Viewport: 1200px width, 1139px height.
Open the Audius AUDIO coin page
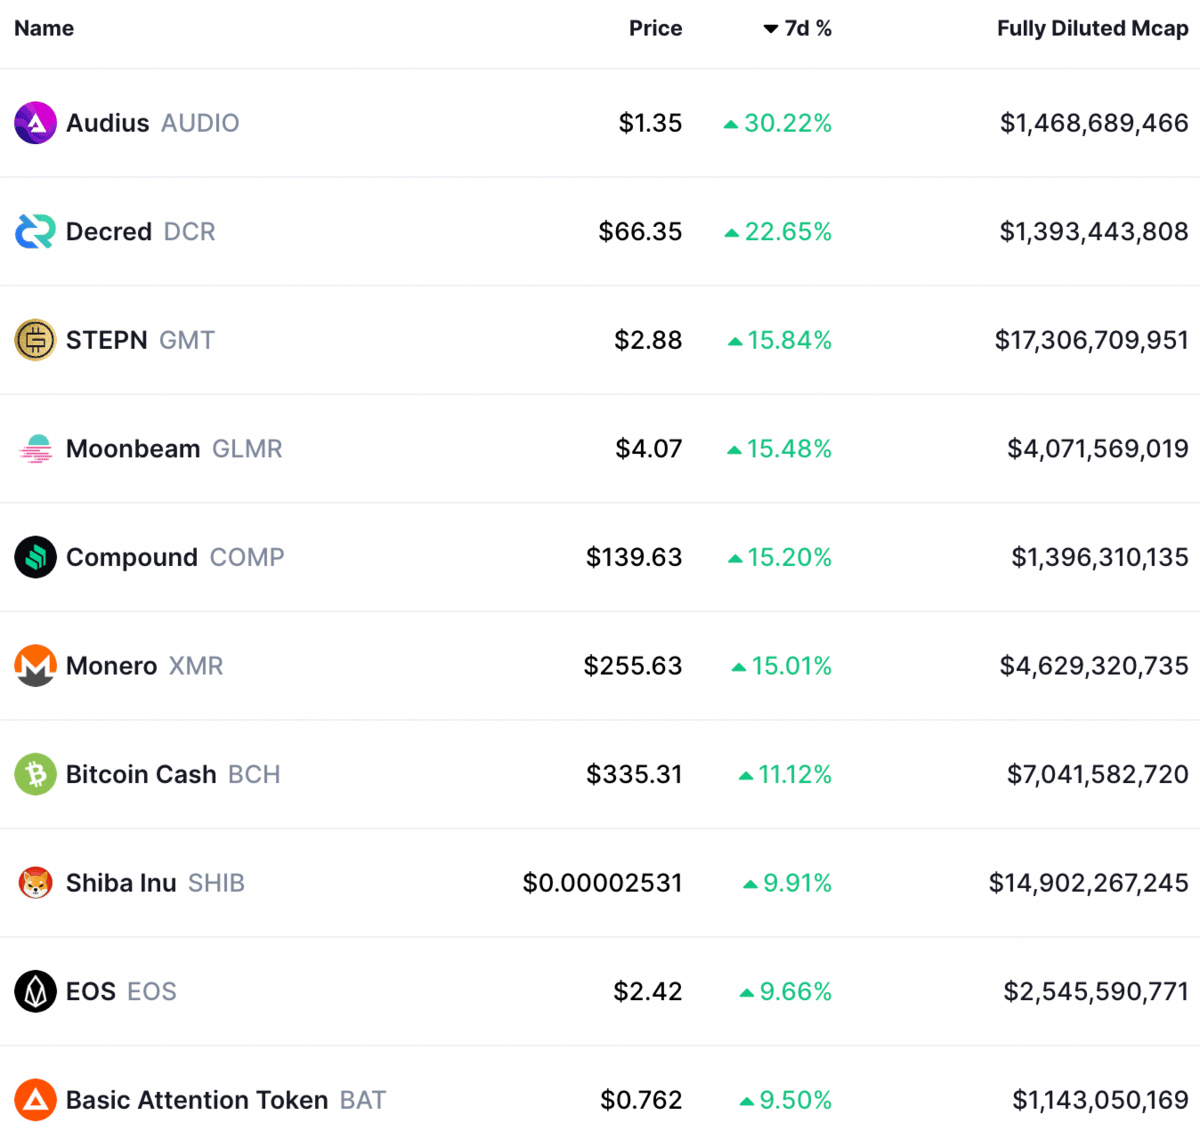152,123
